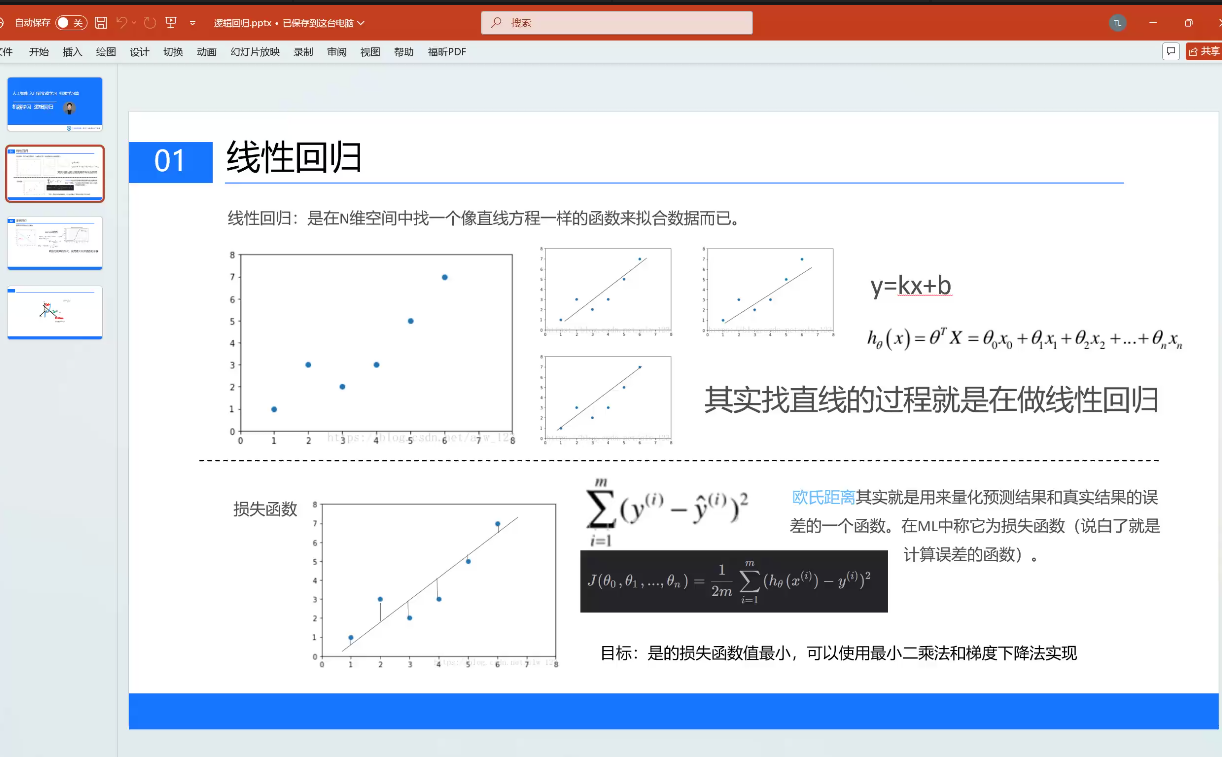Screen dimensions: 1222x757
Task: Open the comments pane icon
Action: [x=1170, y=51]
